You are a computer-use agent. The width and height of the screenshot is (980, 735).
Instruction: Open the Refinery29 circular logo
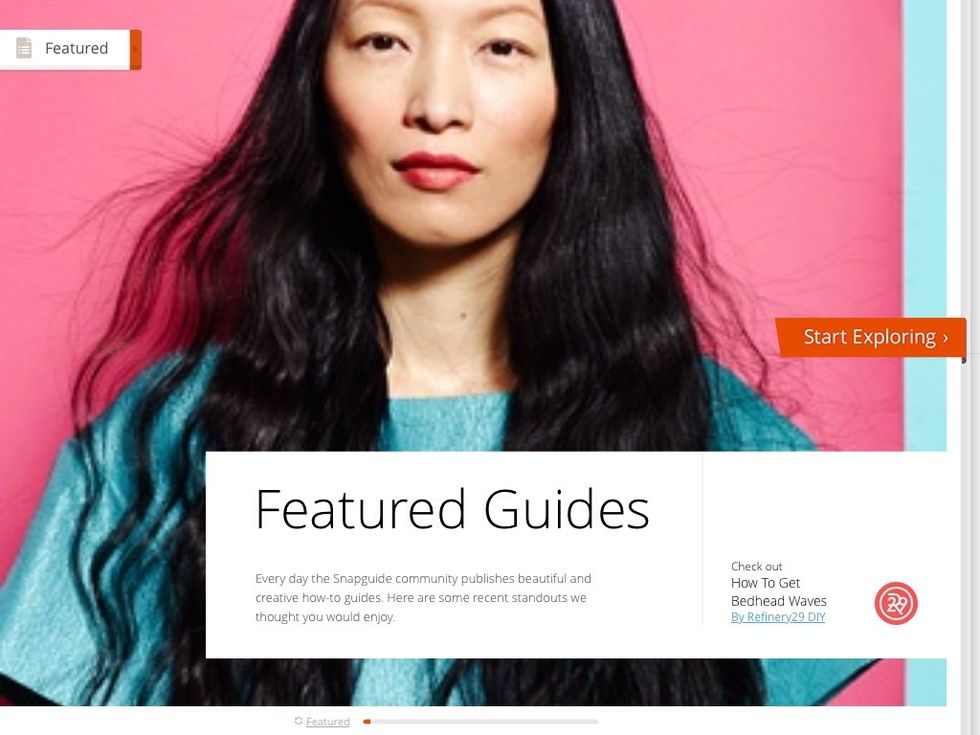tap(896, 603)
